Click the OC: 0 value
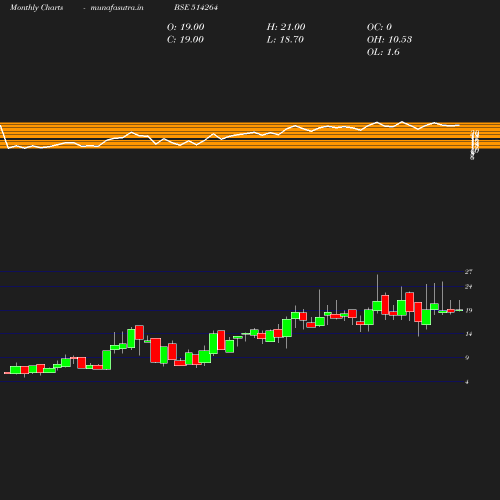 pos(379,27)
